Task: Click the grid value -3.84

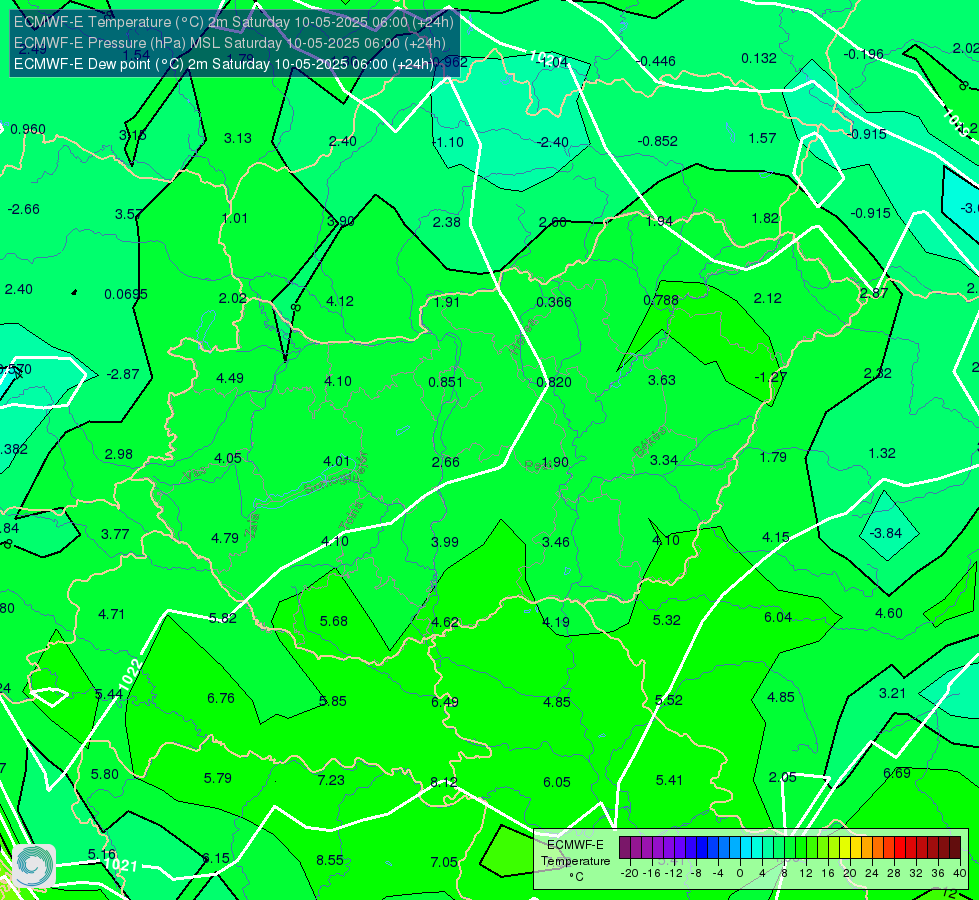Action: 886,533
